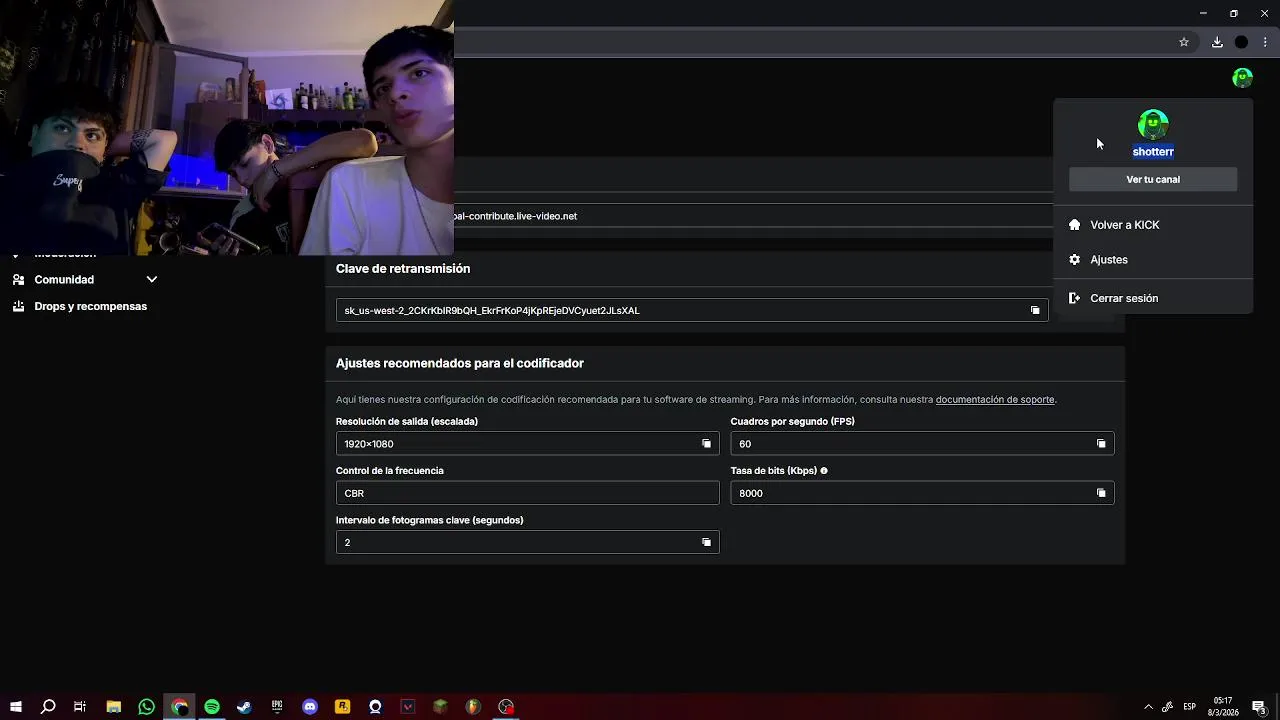Click the shotterr username text
Viewport: 1280px width, 720px height.
click(x=1153, y=152)
